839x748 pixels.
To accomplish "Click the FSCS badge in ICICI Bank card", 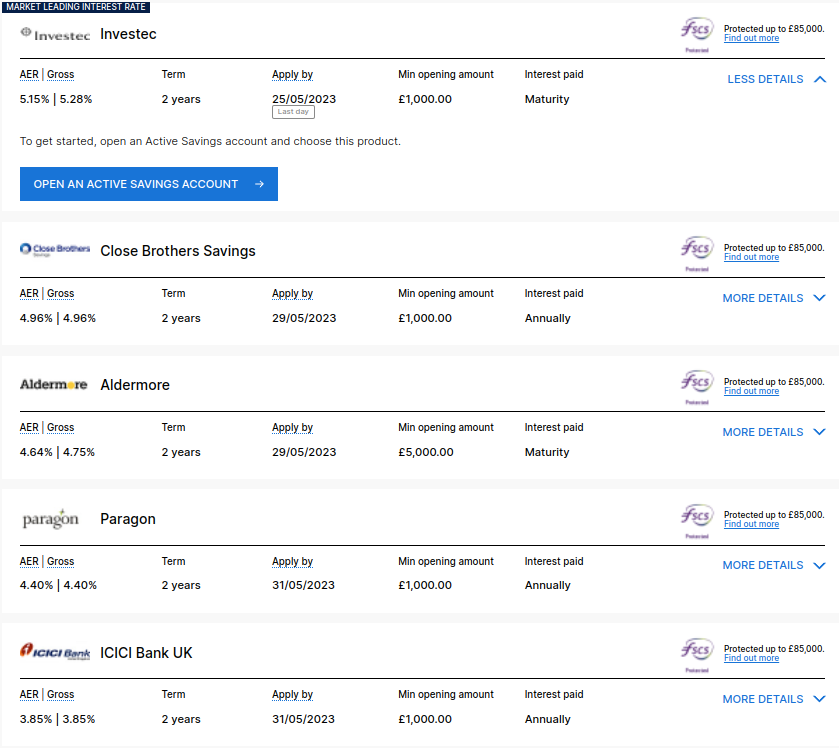I will click(697, 654).
